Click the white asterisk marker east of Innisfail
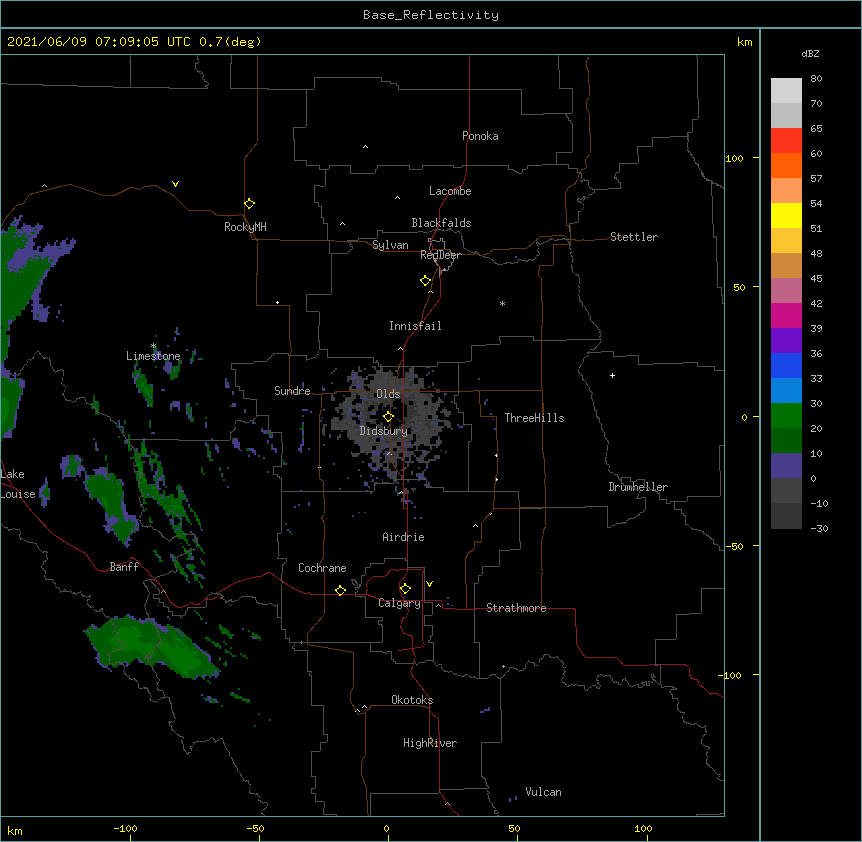862x842 pixels. click(502, 303)
